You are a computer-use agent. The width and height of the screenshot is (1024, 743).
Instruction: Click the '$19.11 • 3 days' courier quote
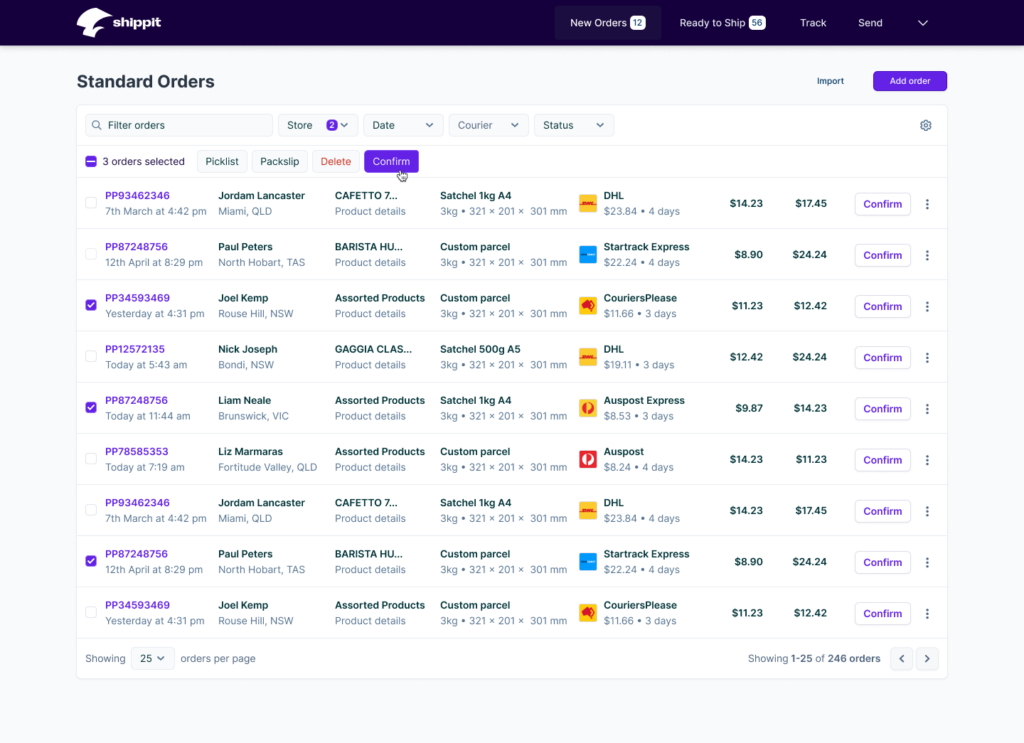coord(639,365)
